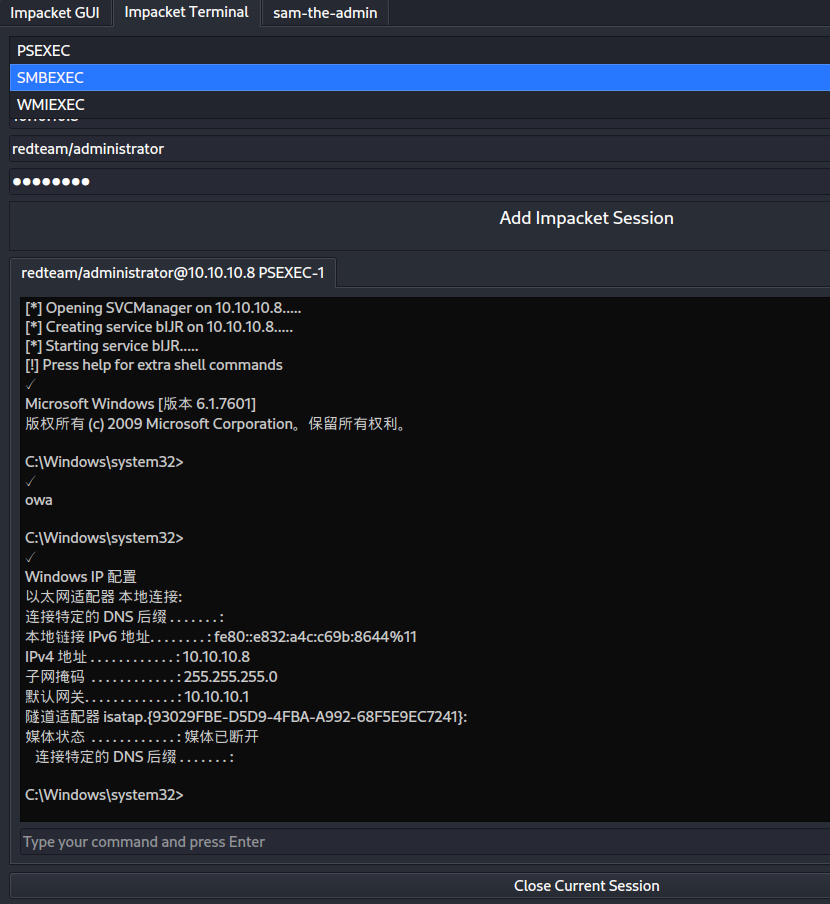Click the command entry box
Screen dimensions: 830x904
pyautogui.click(x=425, y=842)
